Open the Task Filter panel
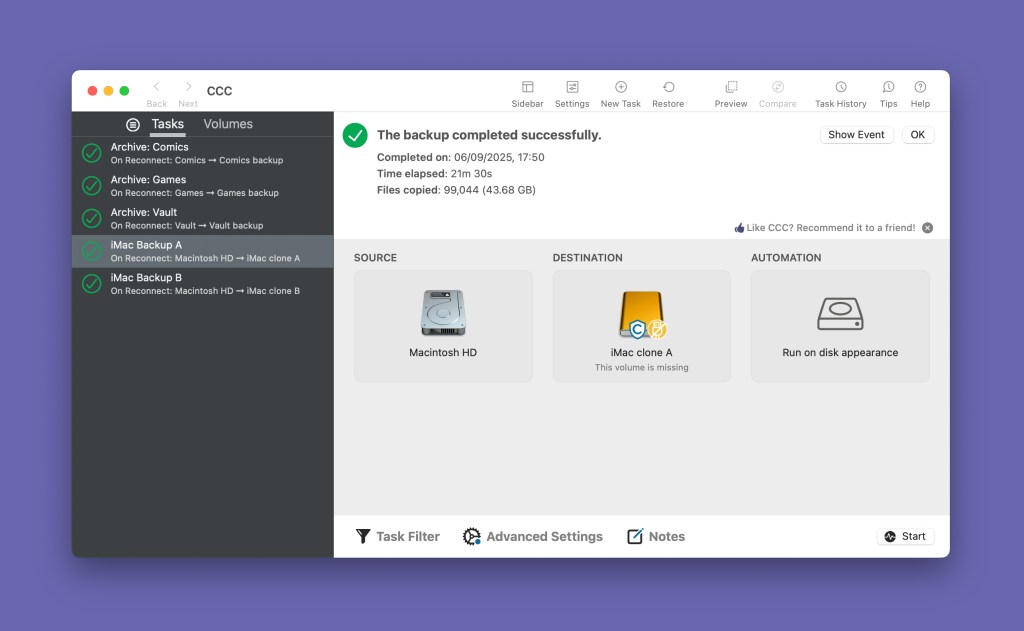1024x631 pixels. [x=397, y=536]
